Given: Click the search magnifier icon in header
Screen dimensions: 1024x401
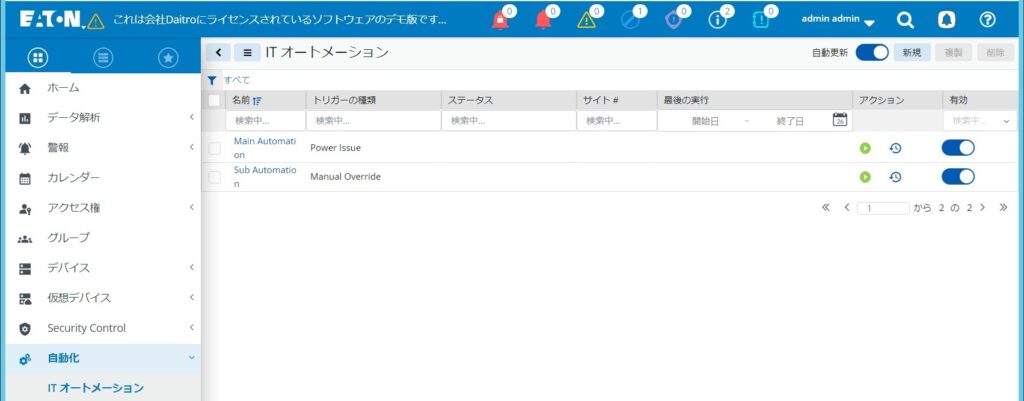Looking at the screenshot, I should 905,21.
